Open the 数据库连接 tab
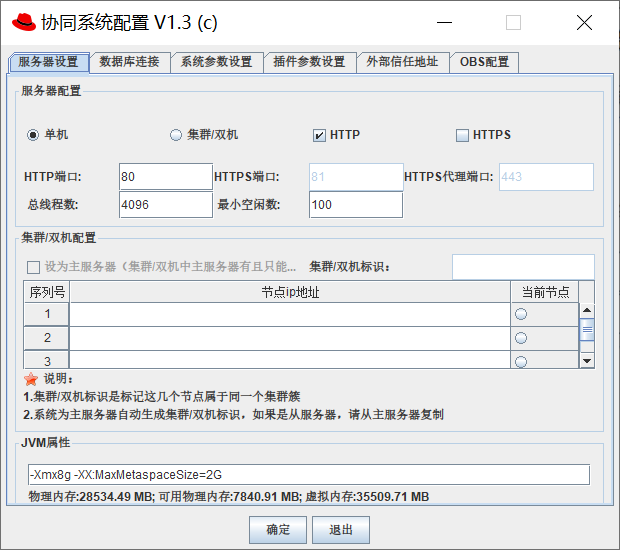 pyautogui.click(x=130, y=62)
